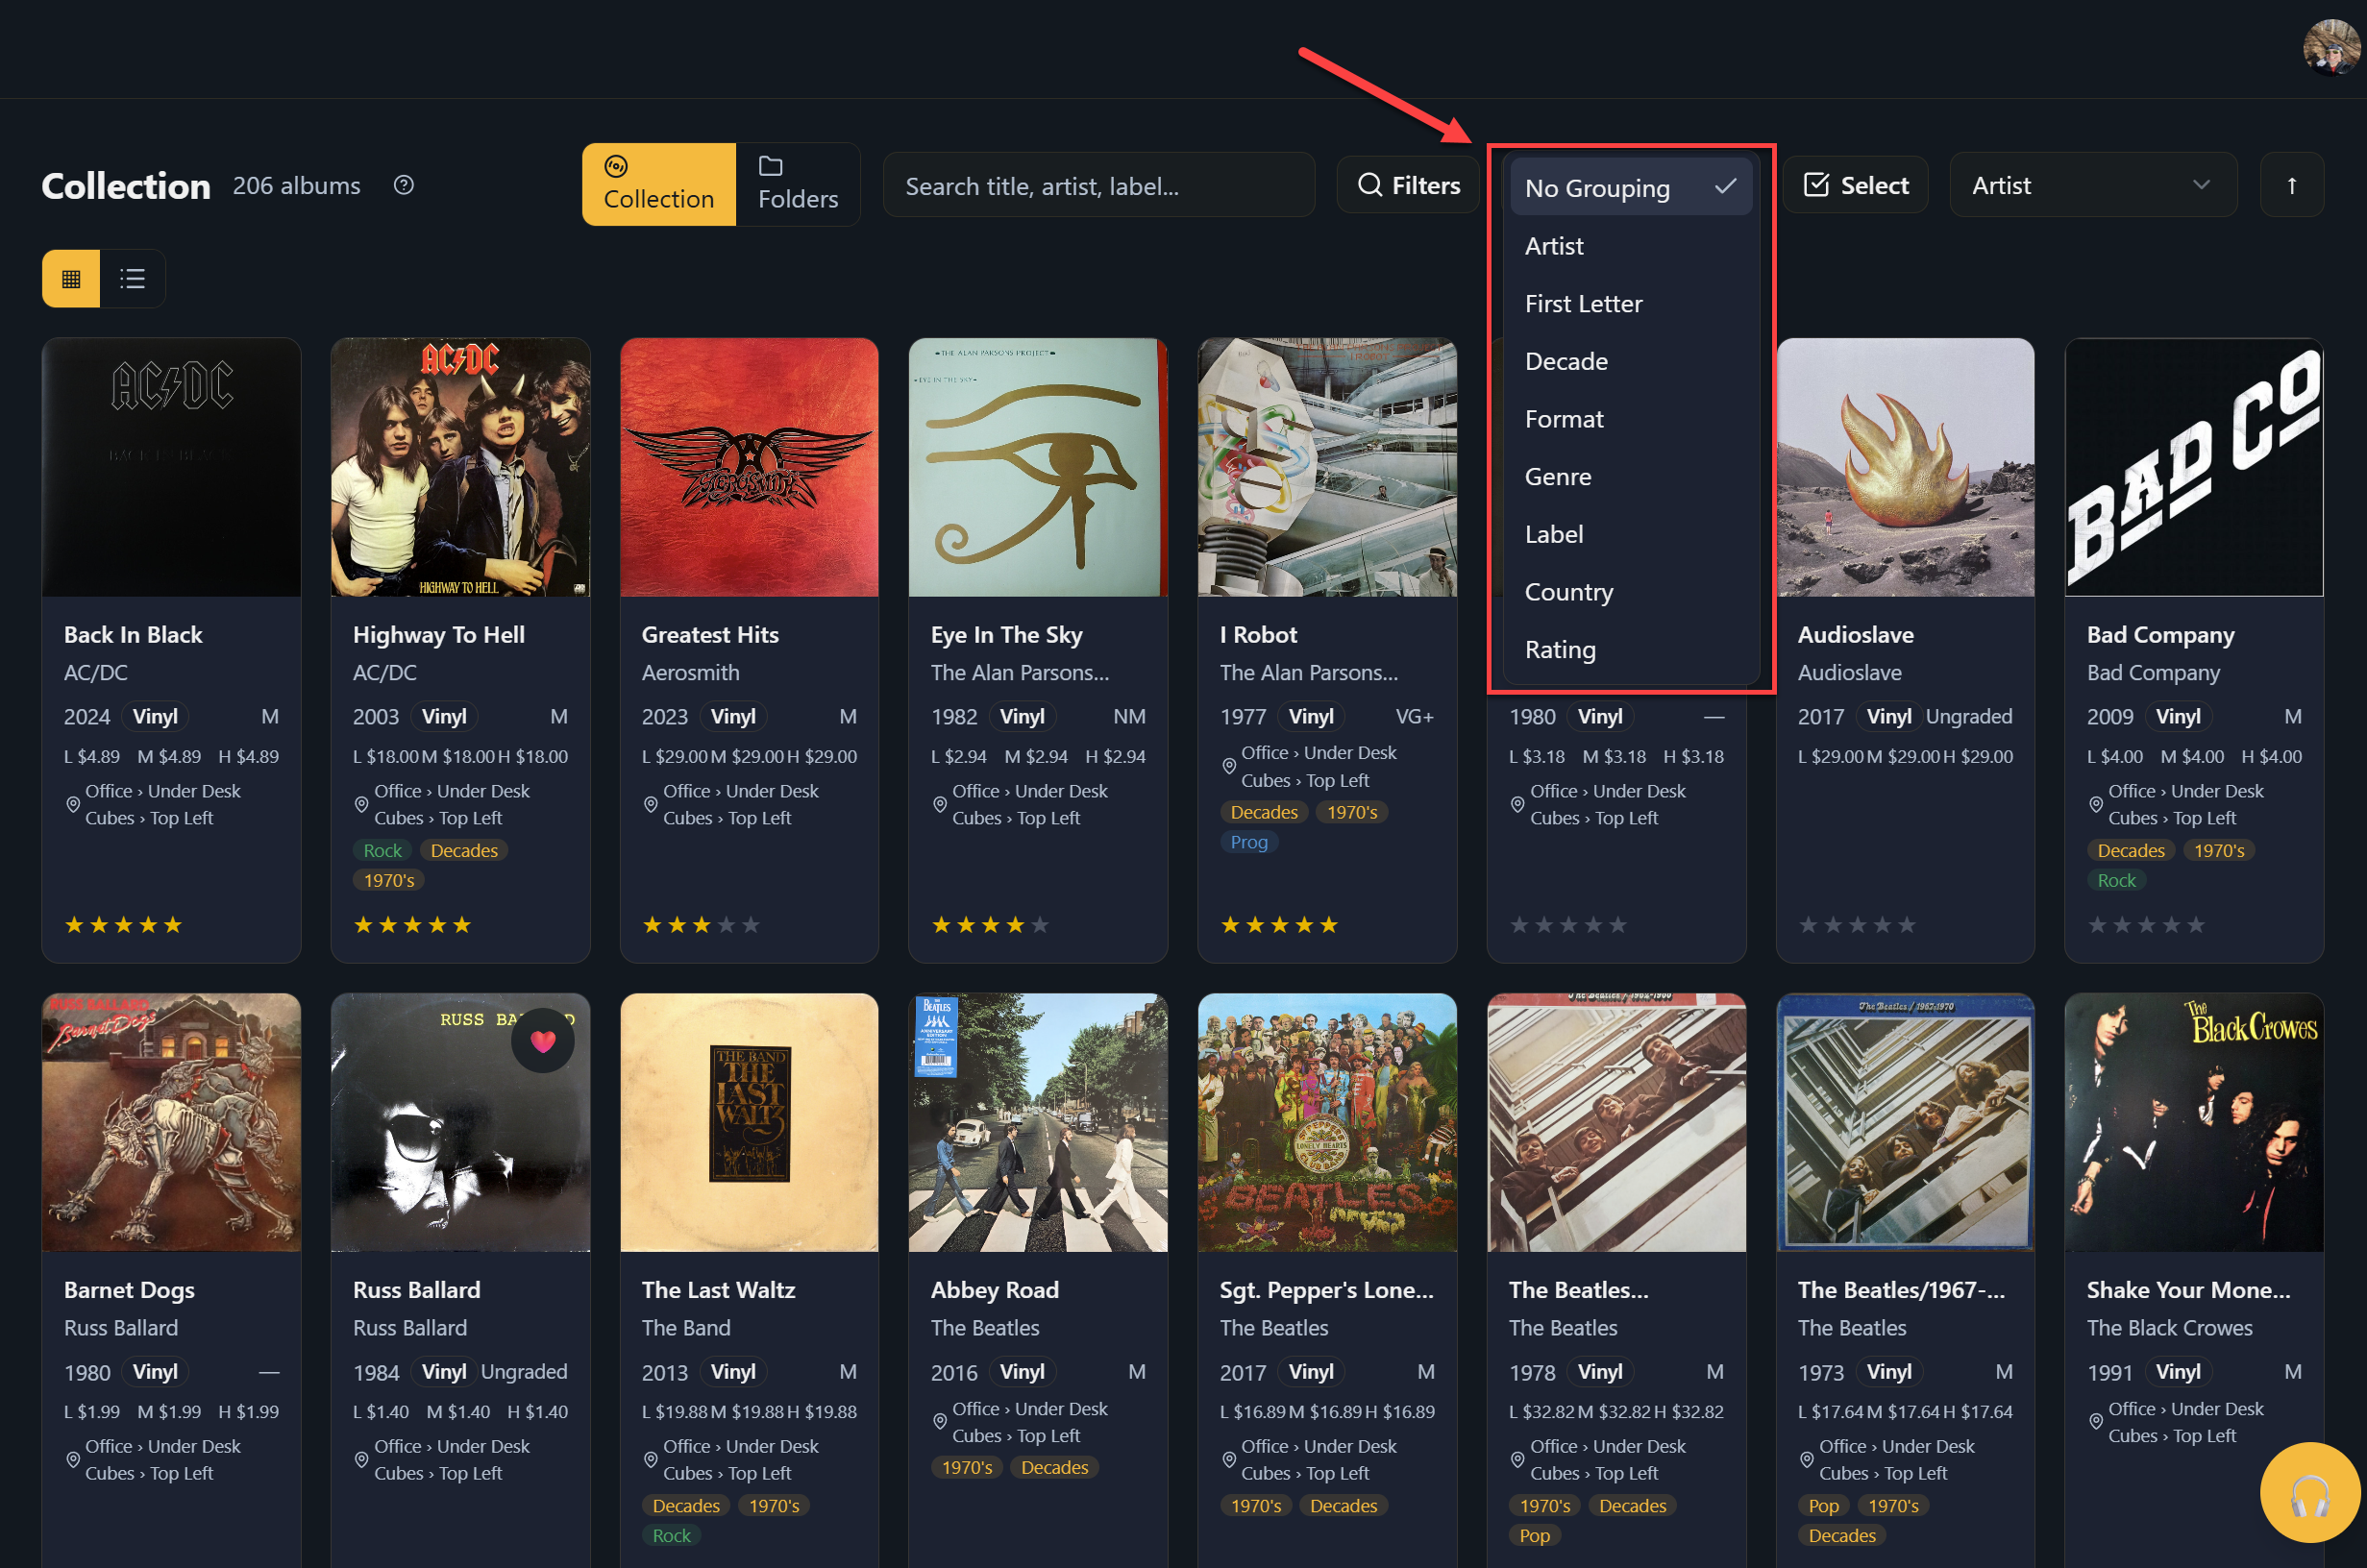This screenshot has height=1568, width=2367.
Task: Click the location pin on Bad Company card
Action: [2096, 804]
